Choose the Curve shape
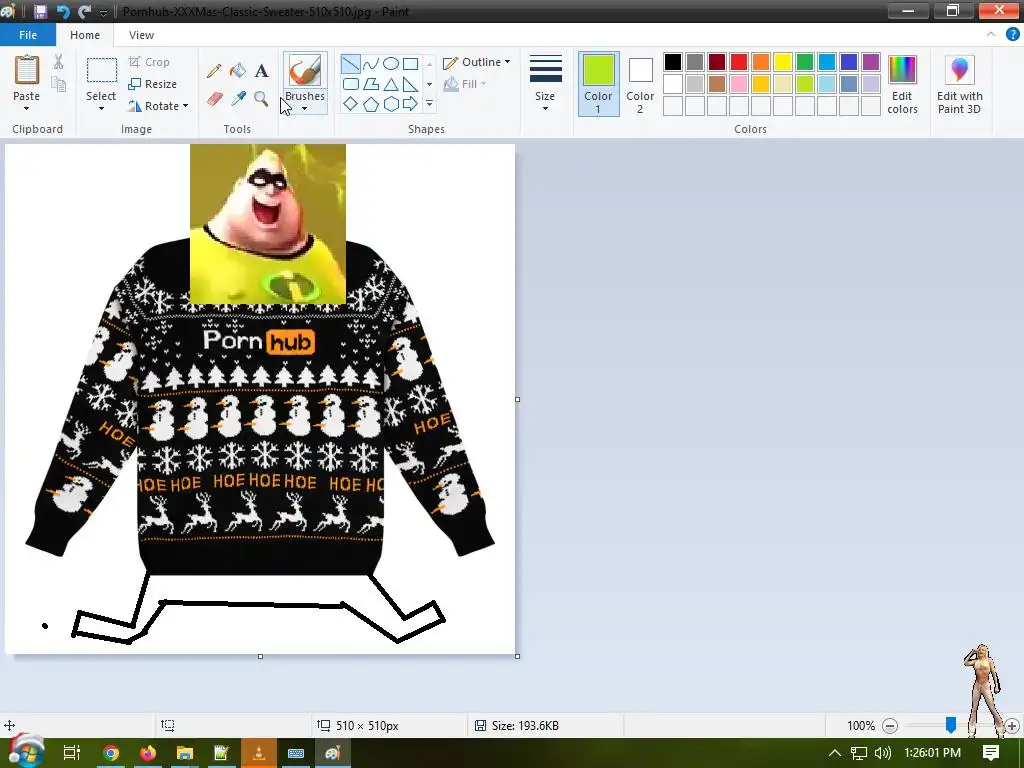This screenshot has width=1024, height=768. tap(370, 63)
